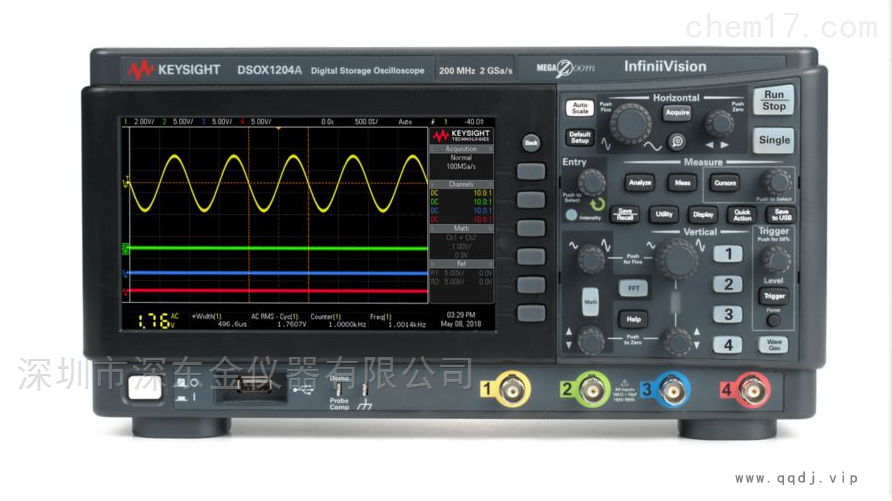Viewport: 892px width, 501px height.
Task: Turn the Math scale knob left of Push for Fine
Action: click(591, 259)
